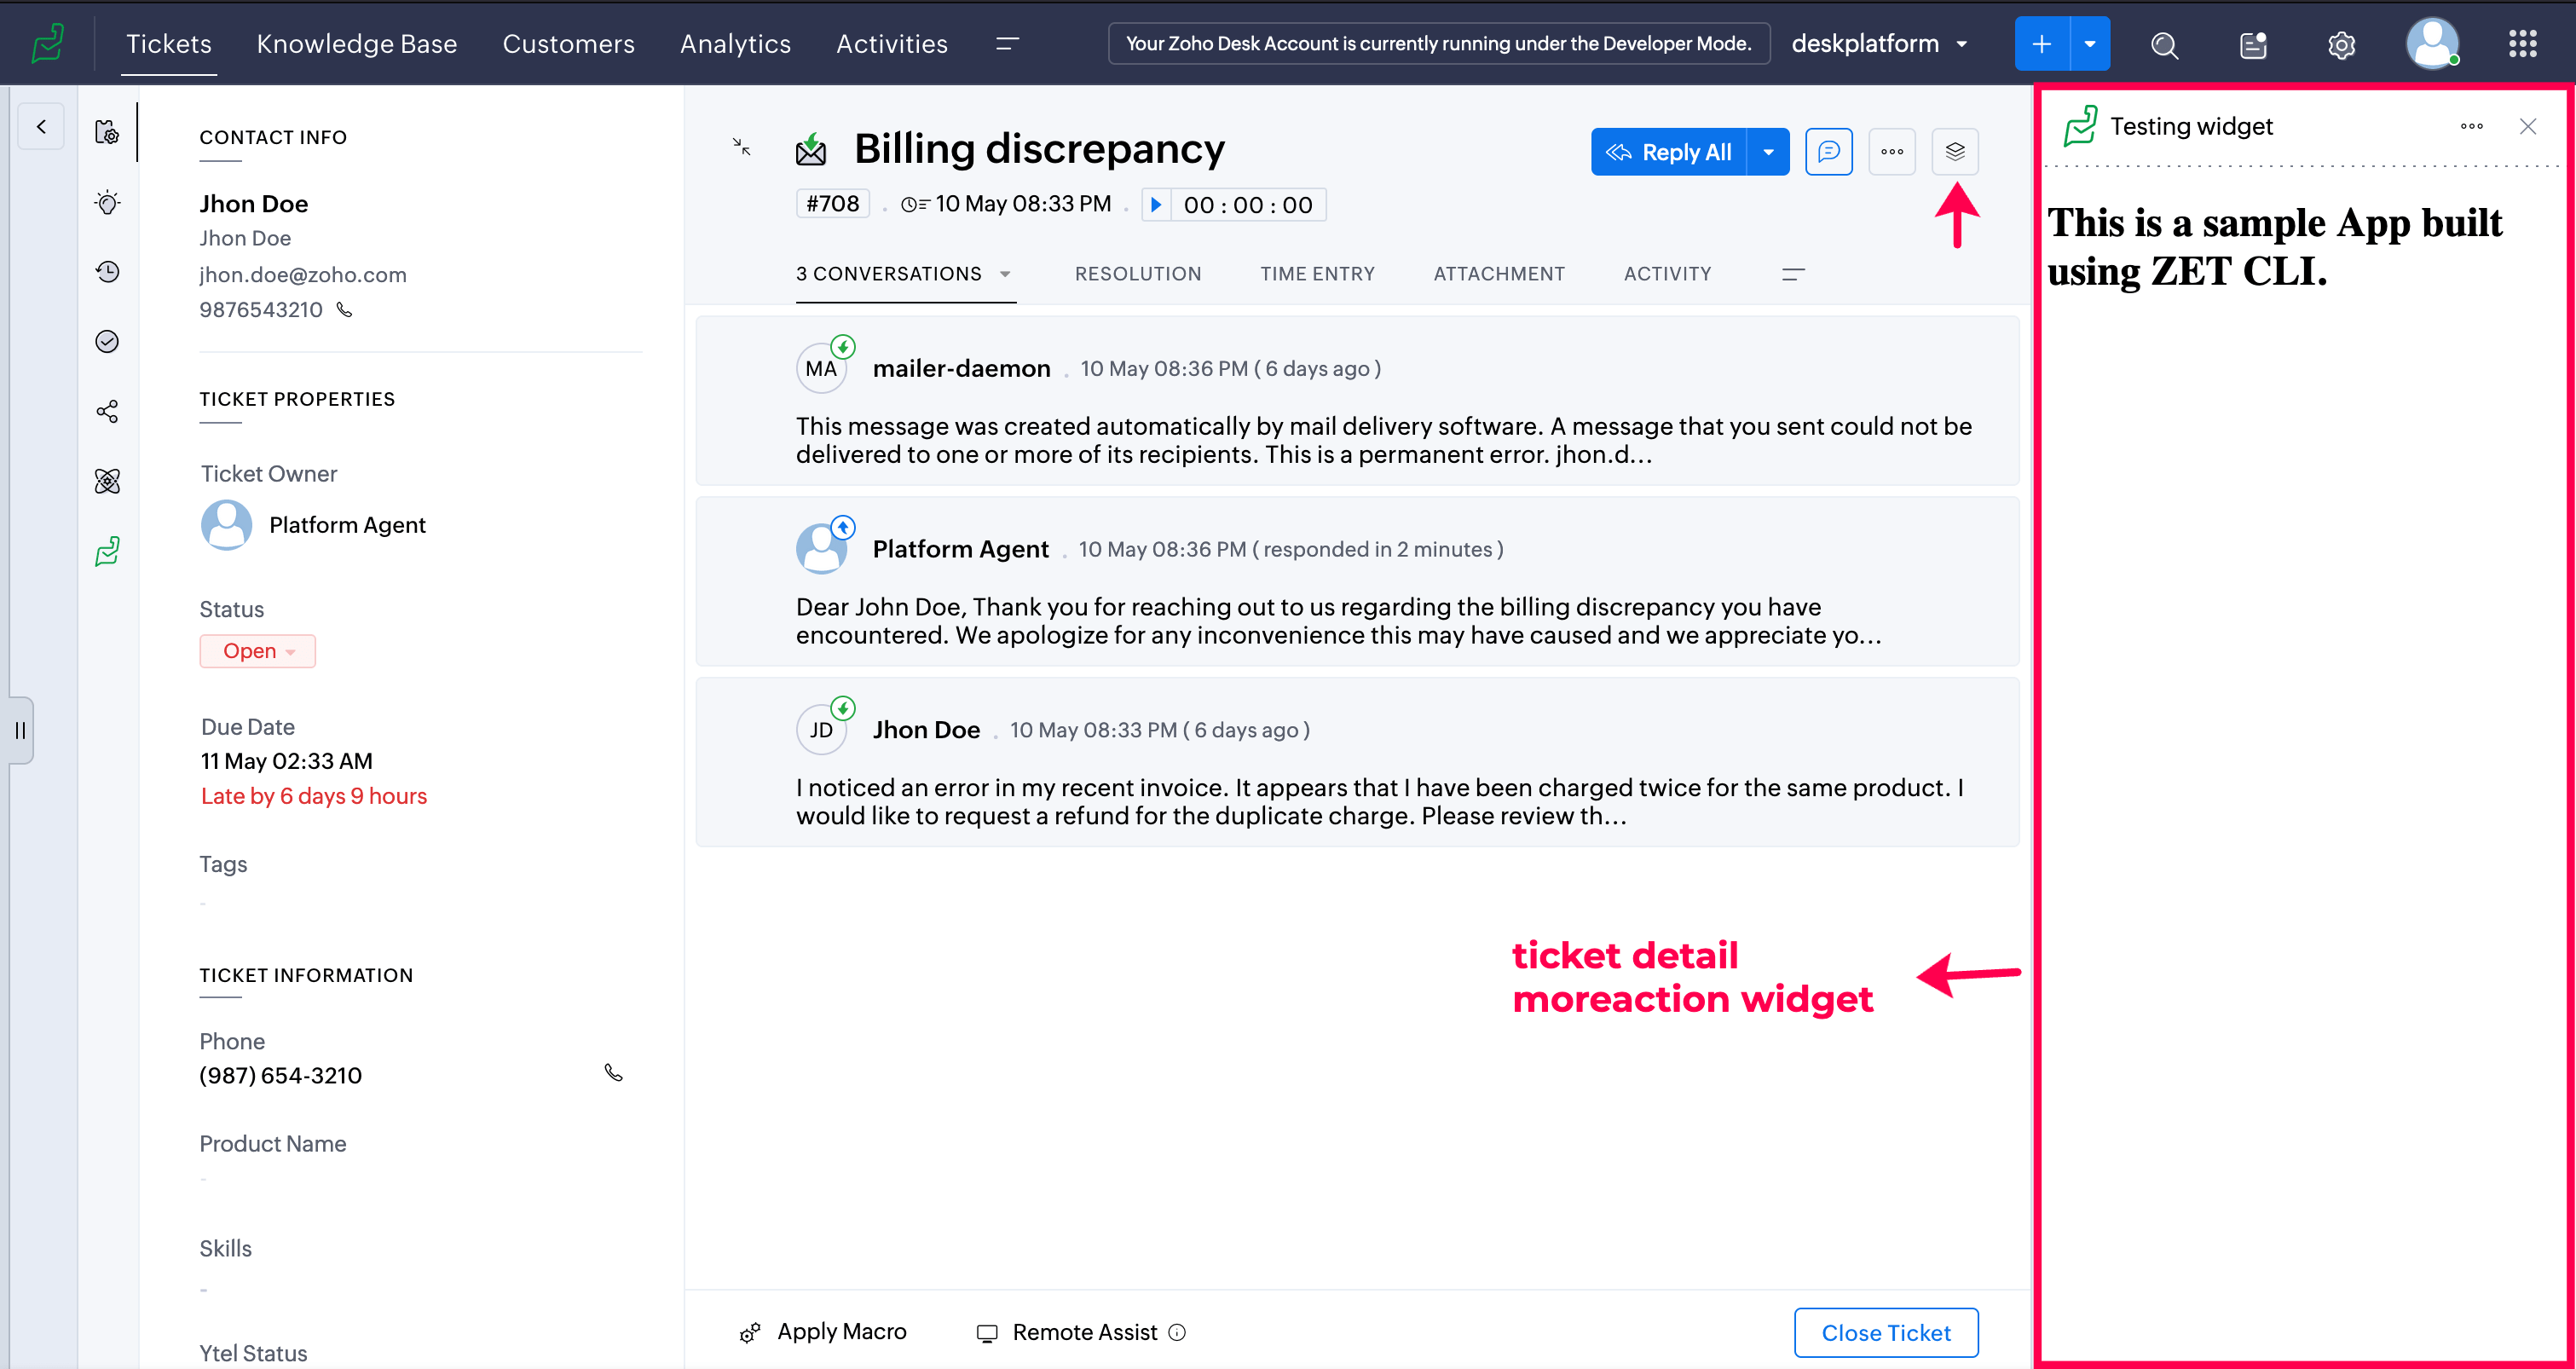
Task: Click the Developer Mode notice banner
Action: [1439, 44]
